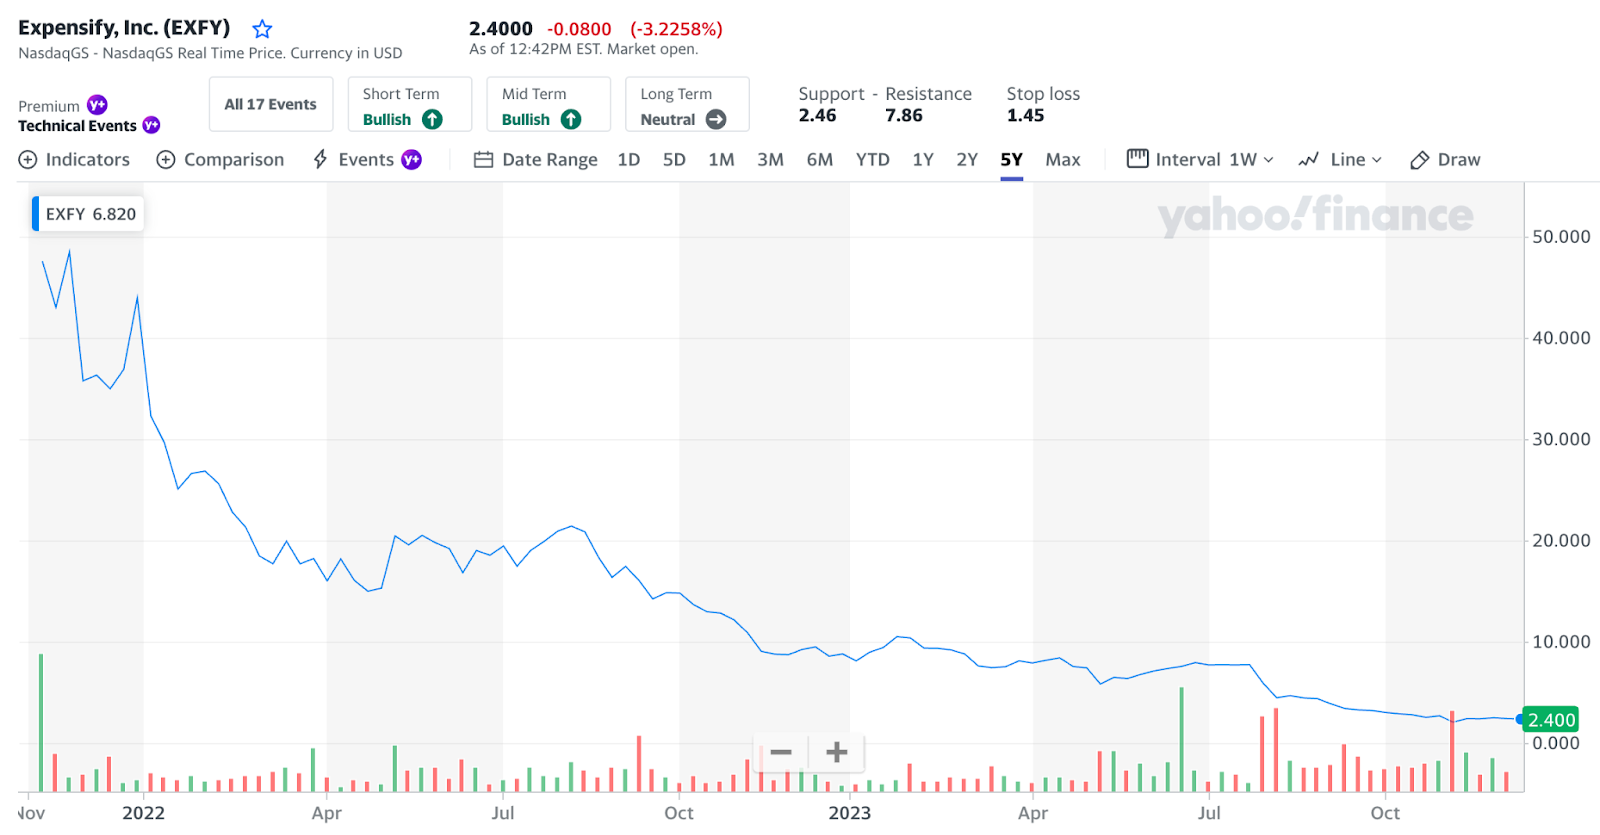1600x835 pixels.
Task: Click the Mid Term bullish up-arrow icon
Action: click(571, 119)
